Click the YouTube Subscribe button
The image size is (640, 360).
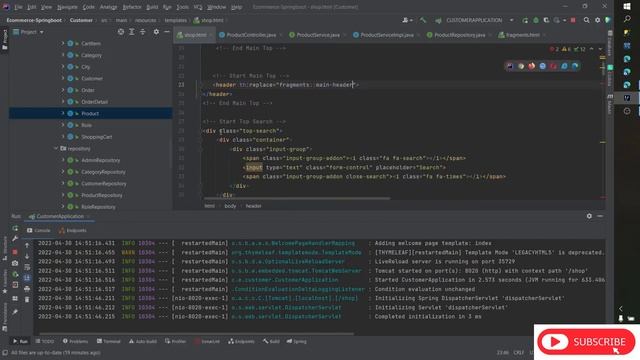tap(586, 342)
